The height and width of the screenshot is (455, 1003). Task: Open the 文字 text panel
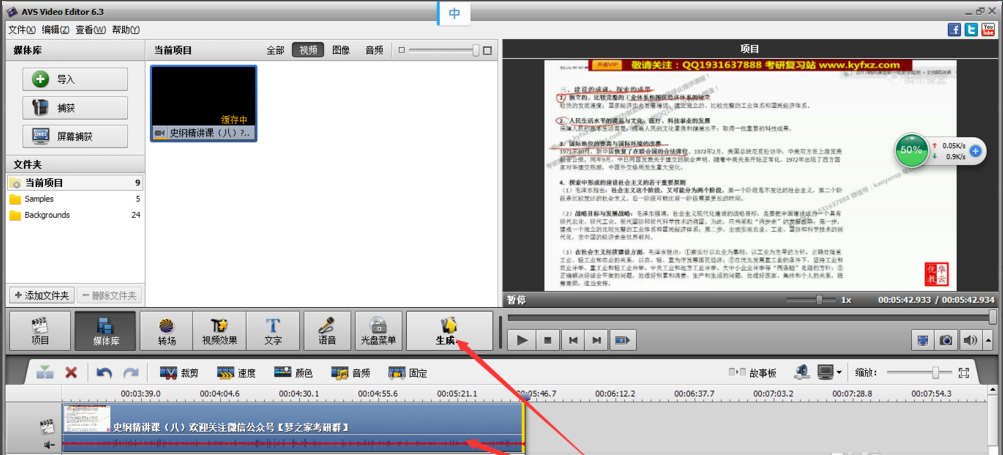click(x=273, y=331)
